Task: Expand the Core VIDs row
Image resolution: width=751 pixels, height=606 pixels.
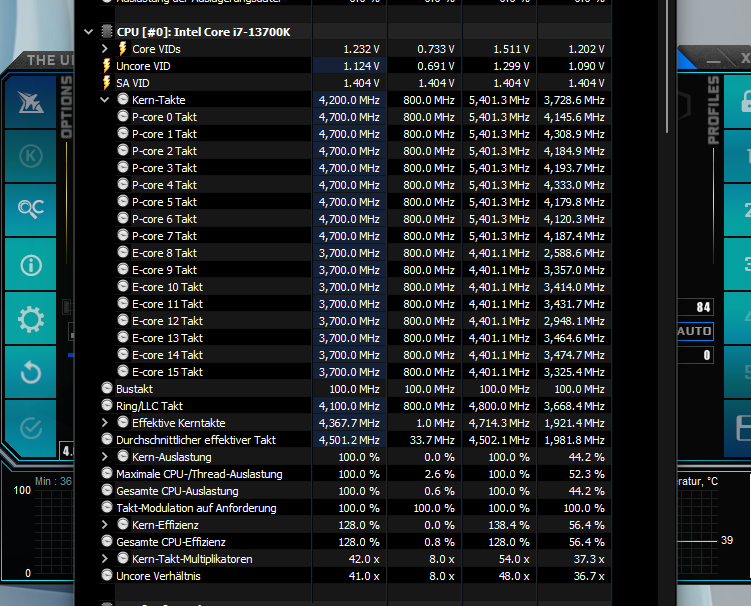Action: click(105, 49)
